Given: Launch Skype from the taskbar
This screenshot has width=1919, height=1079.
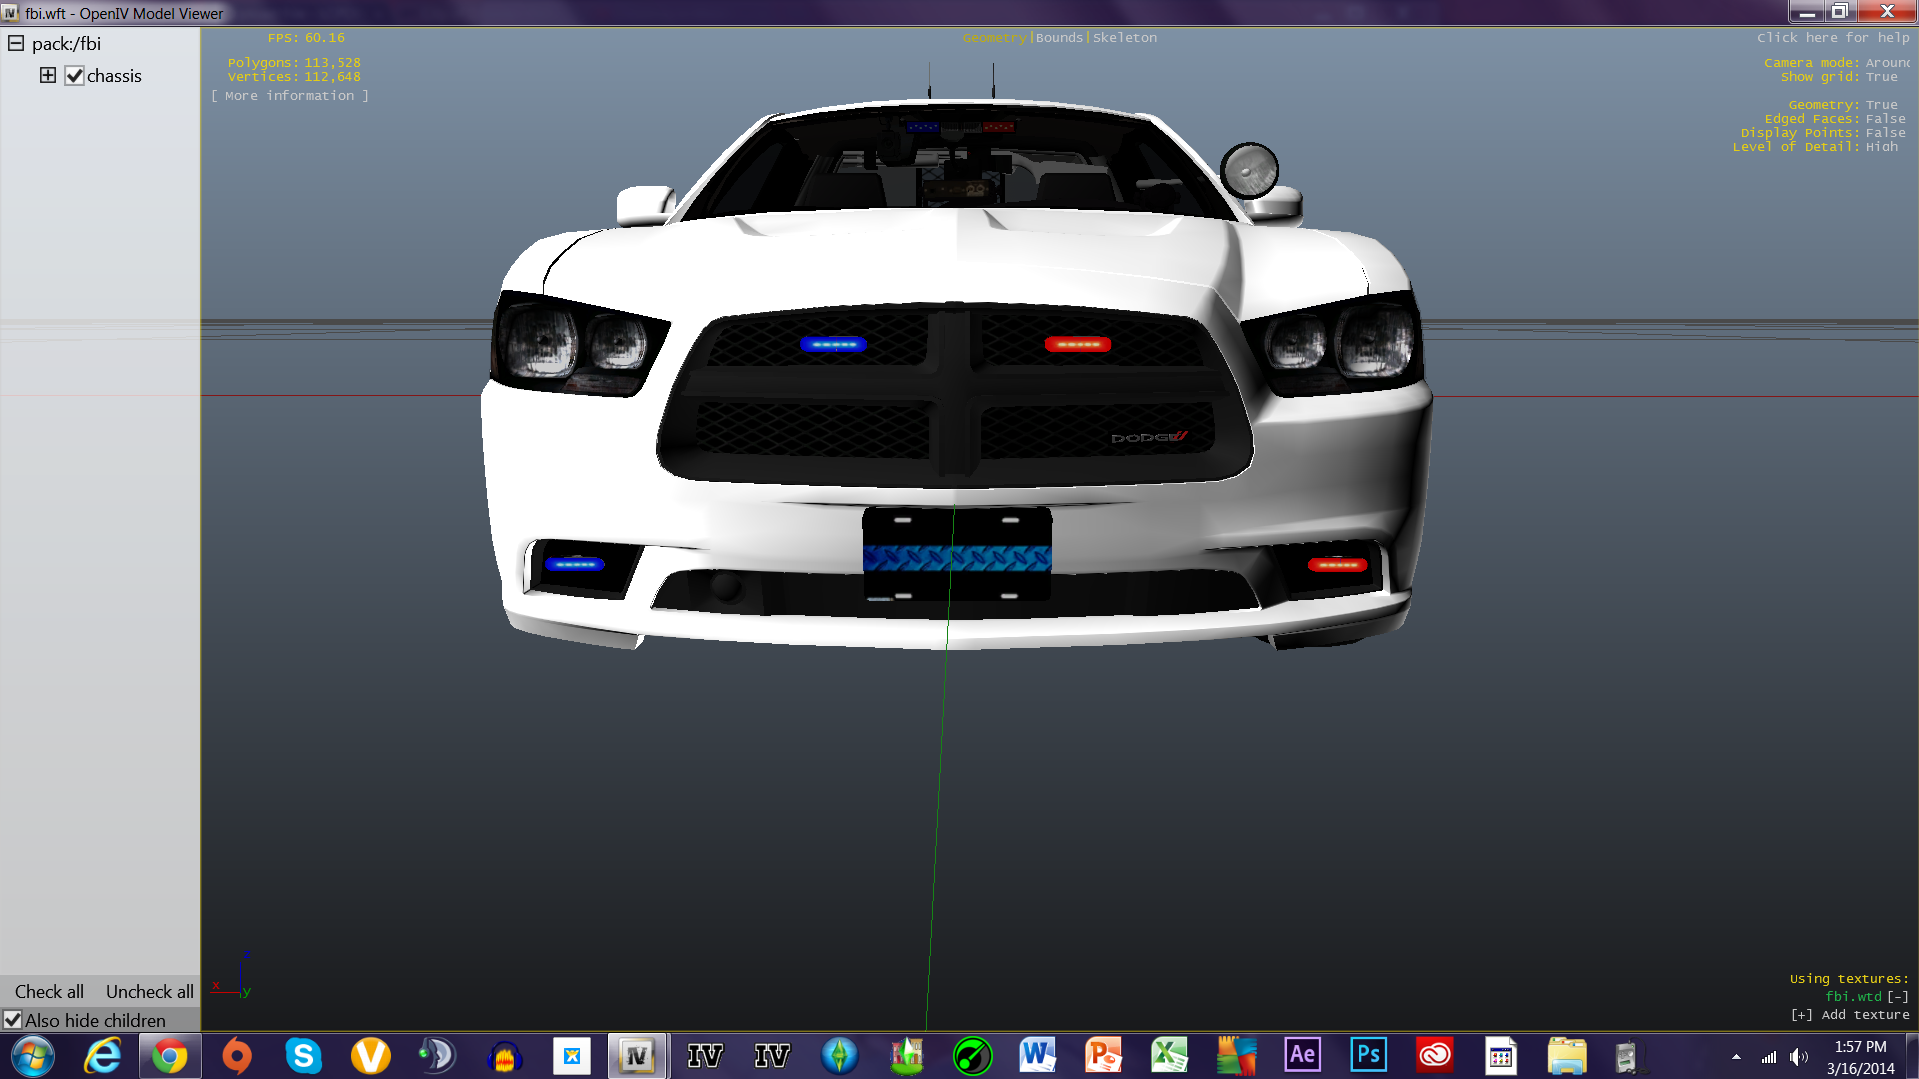Looking at the screenshot, I should (303, 1056).
